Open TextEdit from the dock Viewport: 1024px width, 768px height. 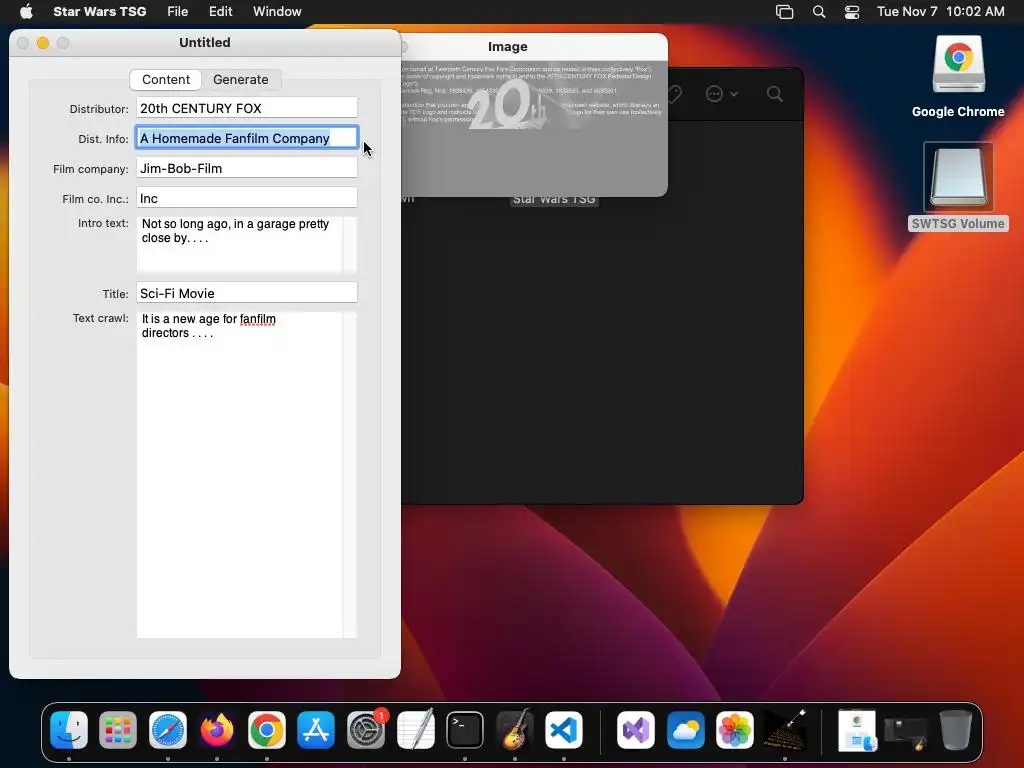pyautogui.click(x=415, y=729)
